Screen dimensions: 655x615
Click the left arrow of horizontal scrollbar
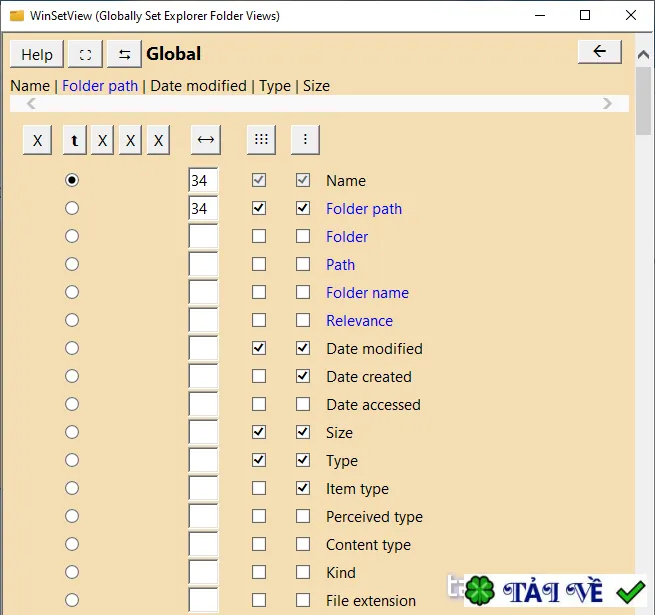tap(31, 103)
